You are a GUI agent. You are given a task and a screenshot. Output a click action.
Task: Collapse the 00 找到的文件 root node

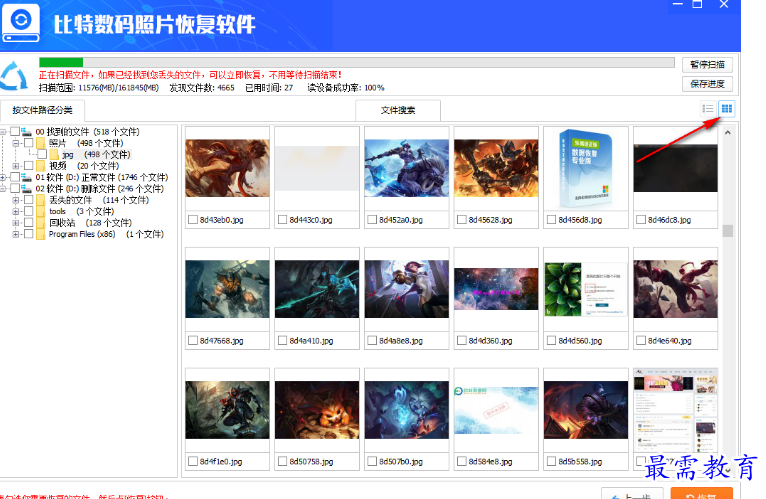3,131
